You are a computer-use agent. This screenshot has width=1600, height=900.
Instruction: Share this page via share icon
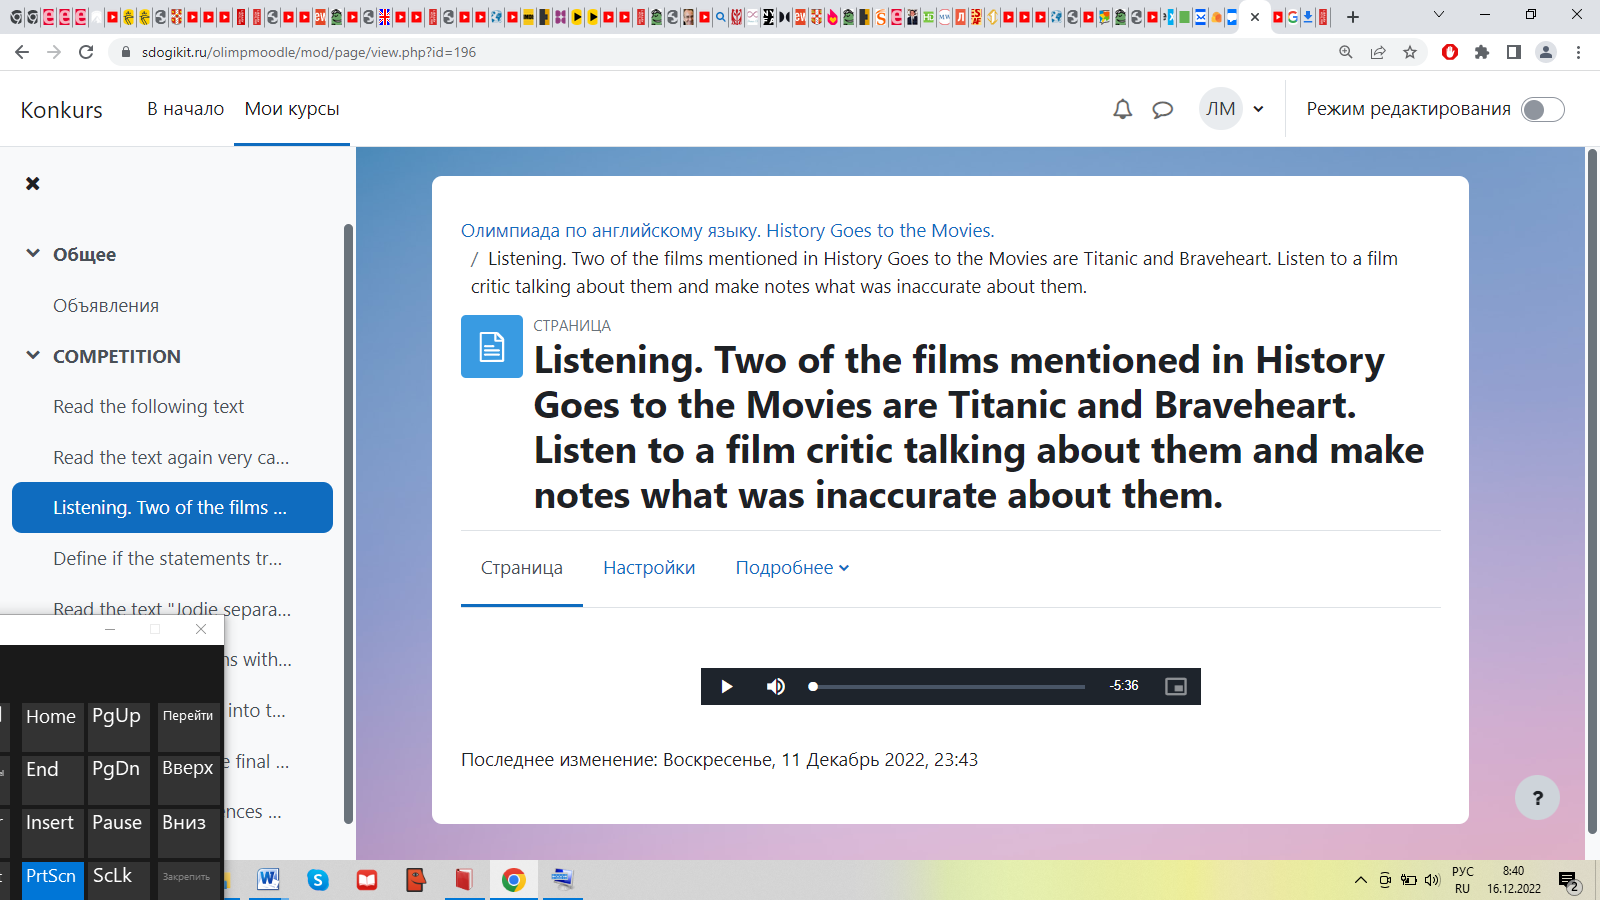coord(1378,52)
